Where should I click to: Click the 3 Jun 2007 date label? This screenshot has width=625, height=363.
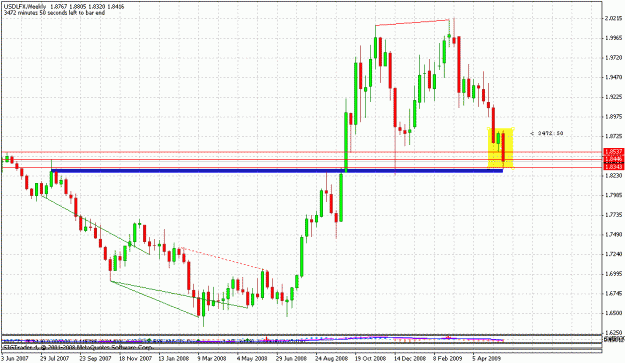pyautogui.click(x=15, y=358)
